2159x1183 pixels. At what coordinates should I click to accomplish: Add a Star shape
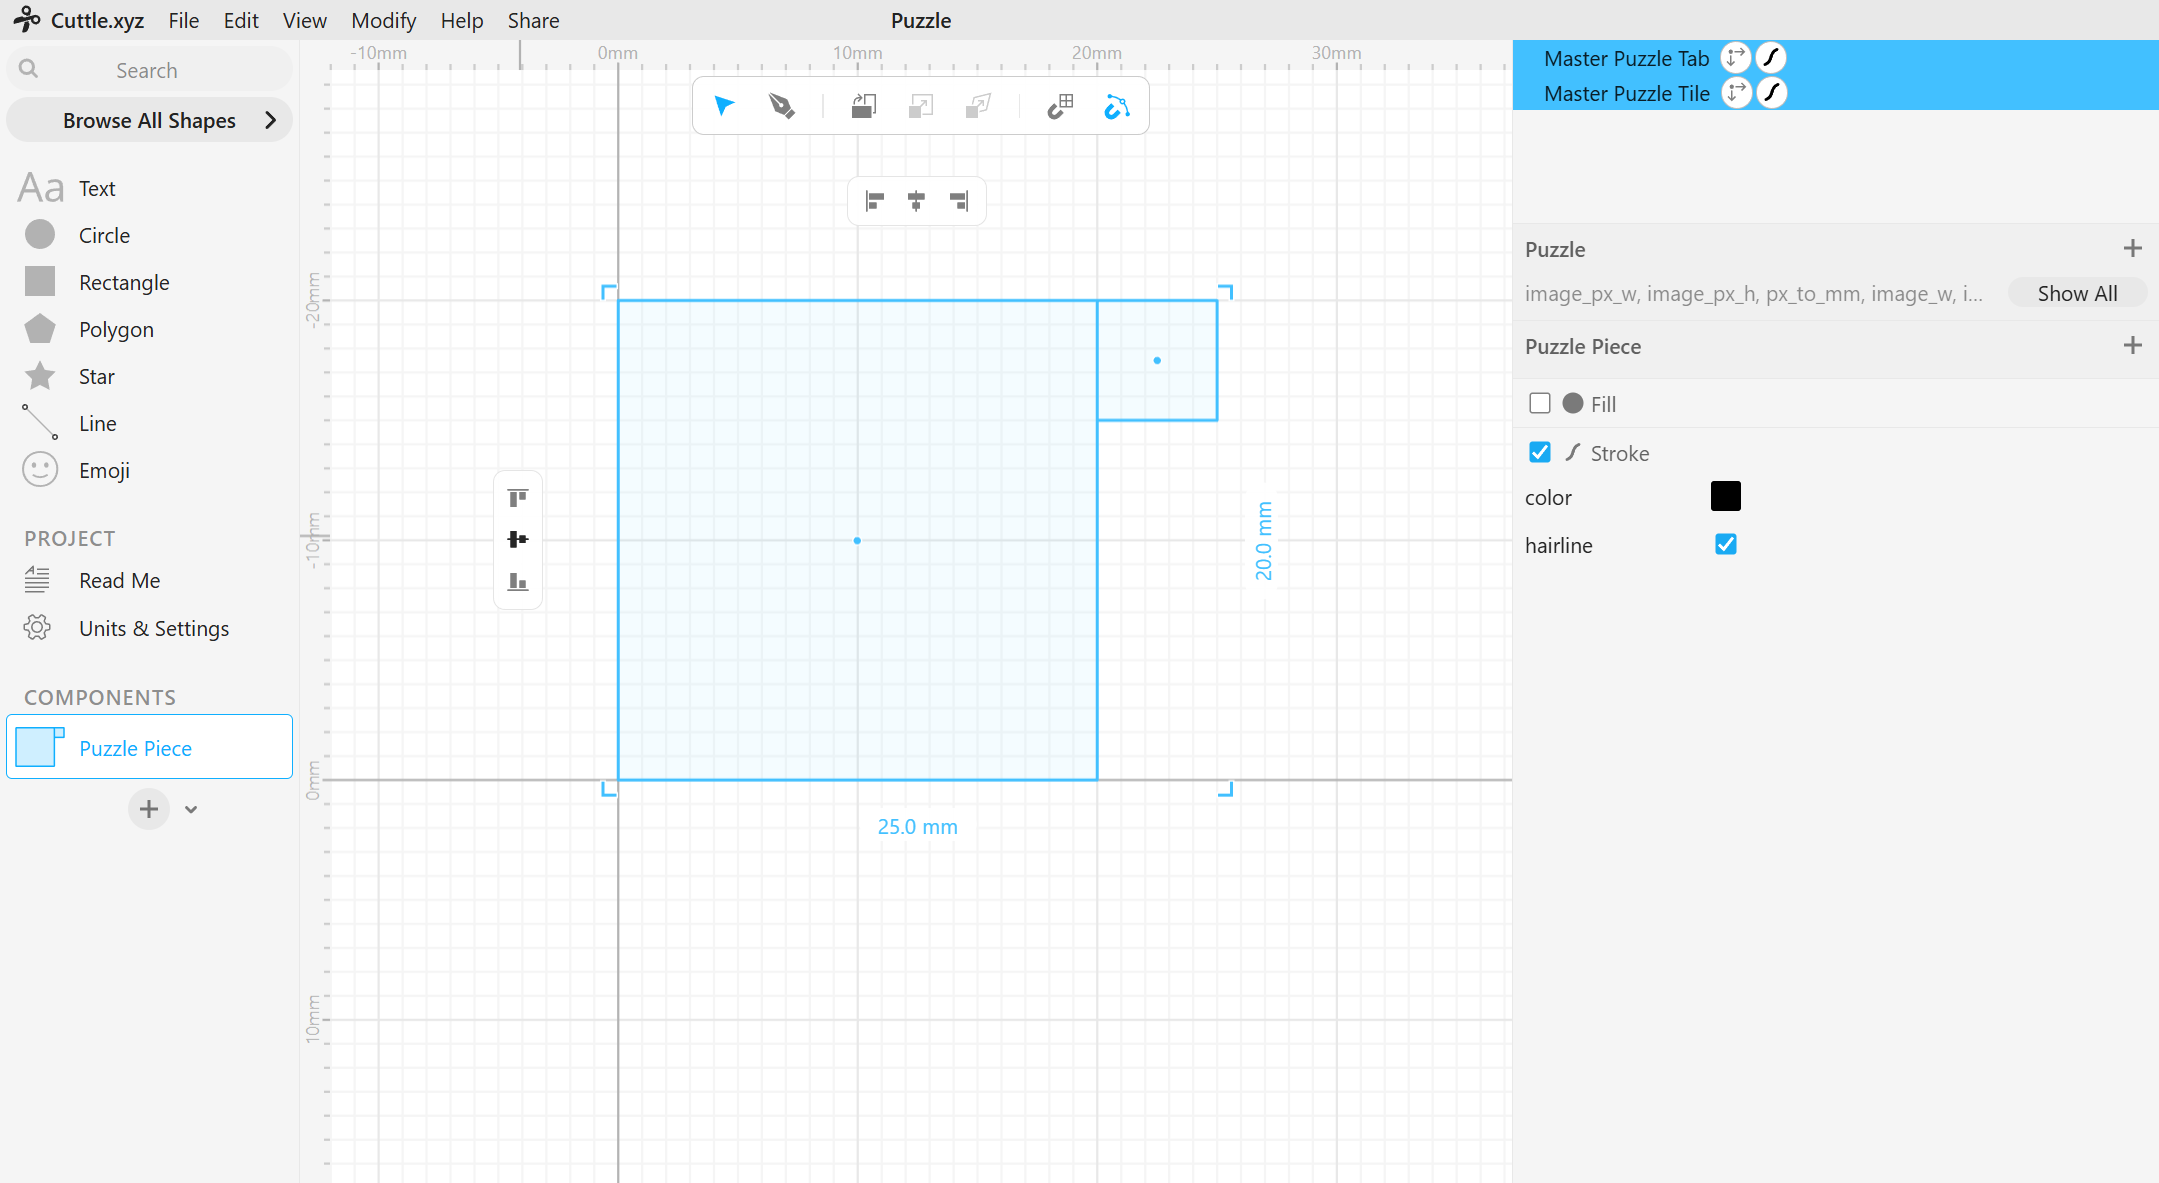97,376
